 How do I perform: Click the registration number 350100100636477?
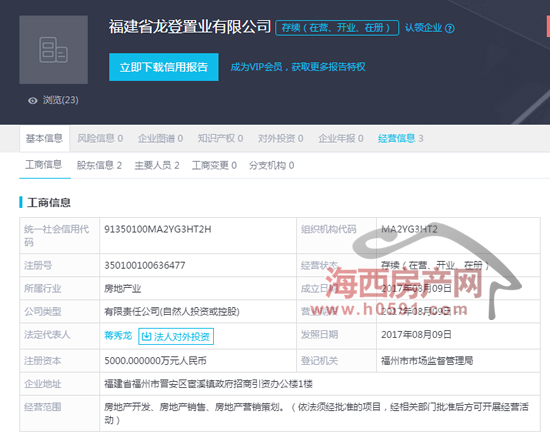(x=145, y=266)
